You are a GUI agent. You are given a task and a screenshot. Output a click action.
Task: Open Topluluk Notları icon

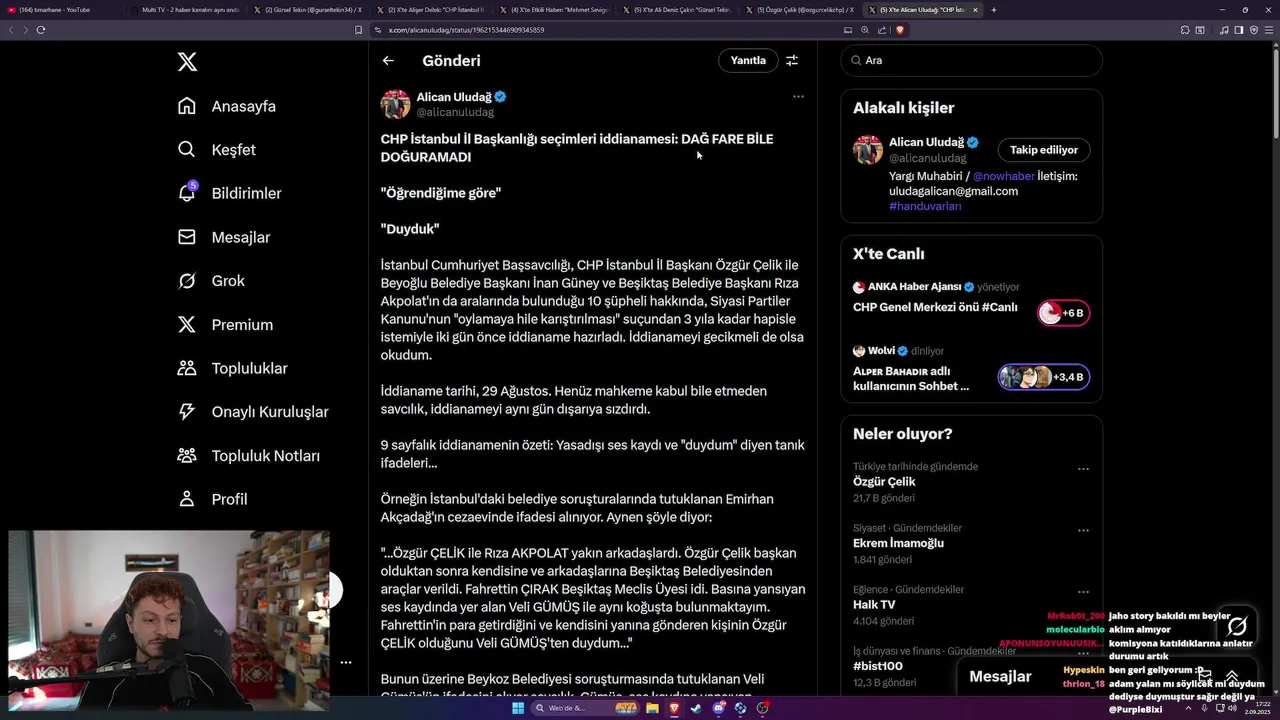187,455
